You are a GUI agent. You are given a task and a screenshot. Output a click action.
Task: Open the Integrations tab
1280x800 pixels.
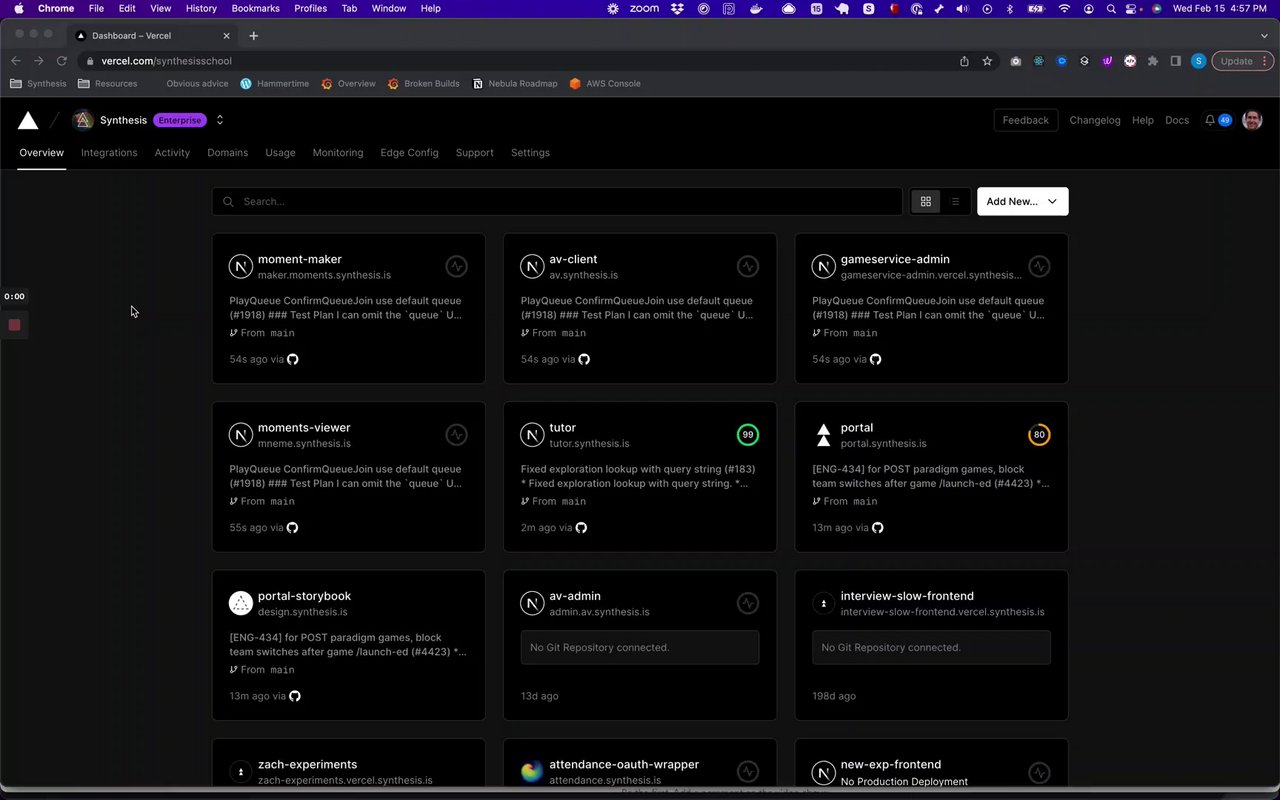coord(109,153)
